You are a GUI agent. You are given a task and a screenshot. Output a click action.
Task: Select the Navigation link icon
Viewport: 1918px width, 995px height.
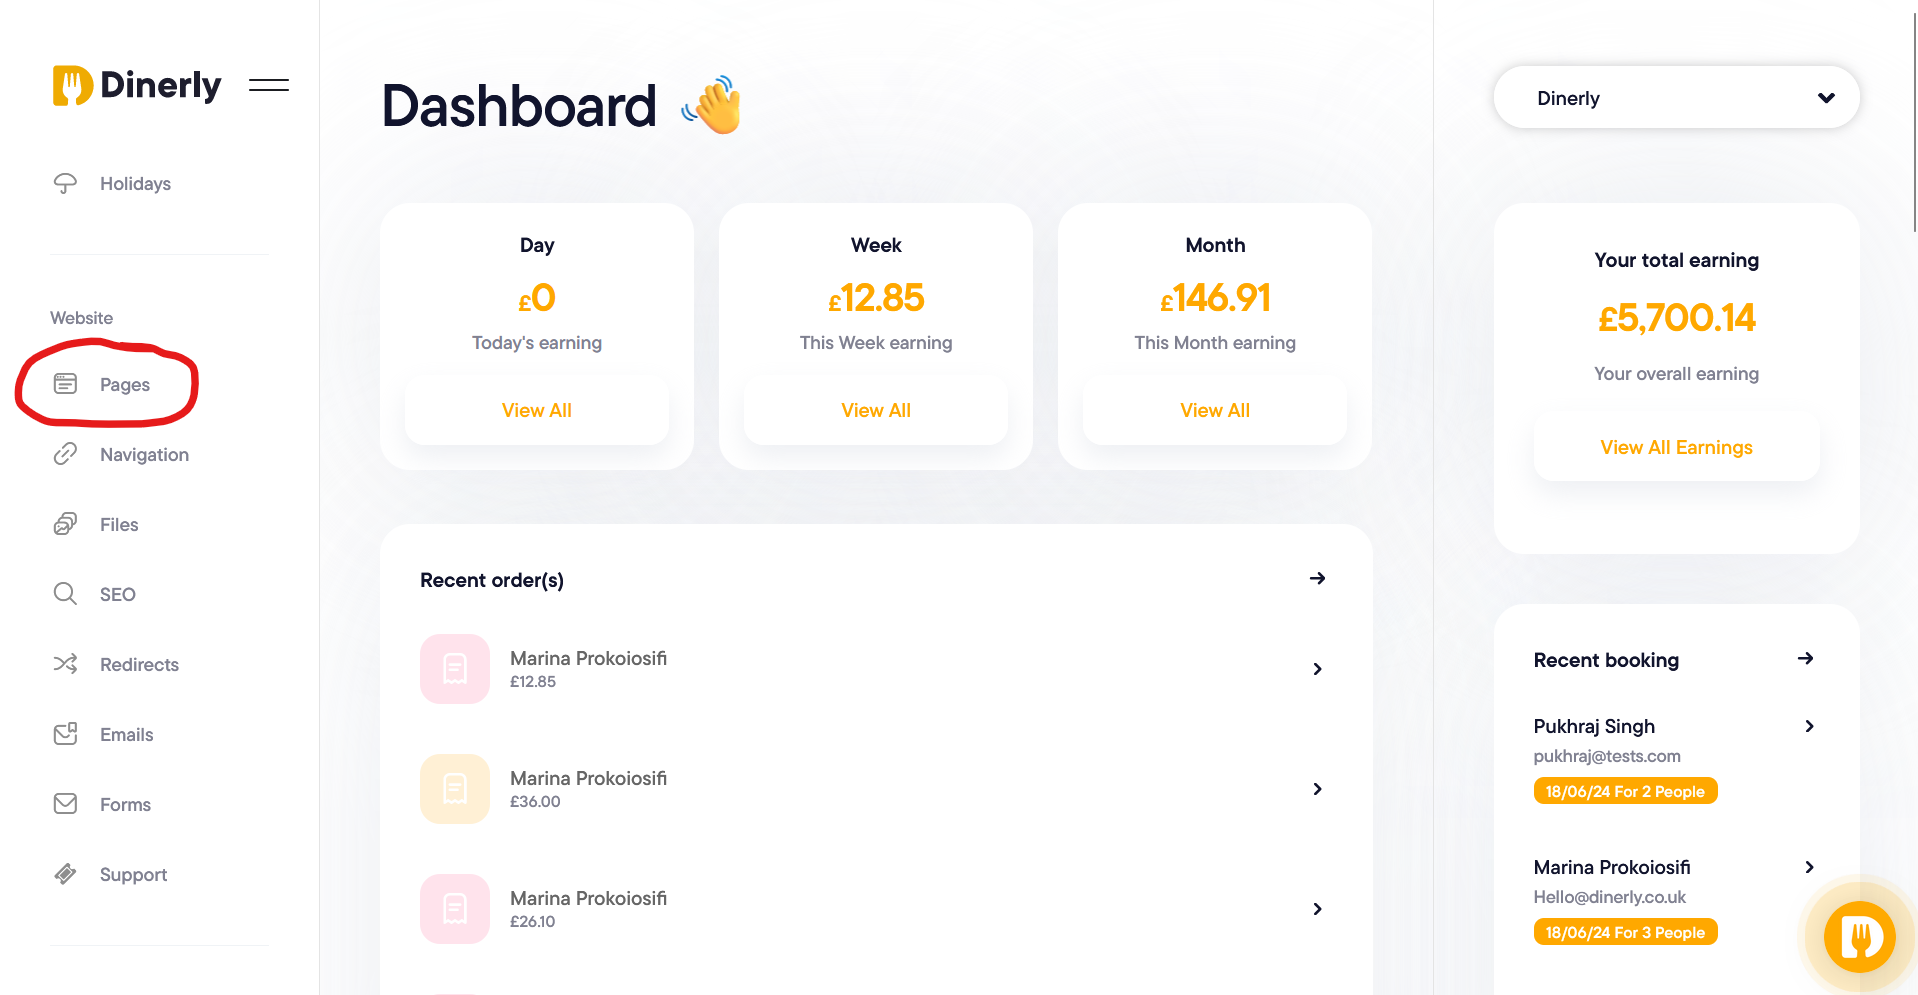click(65, 454)
